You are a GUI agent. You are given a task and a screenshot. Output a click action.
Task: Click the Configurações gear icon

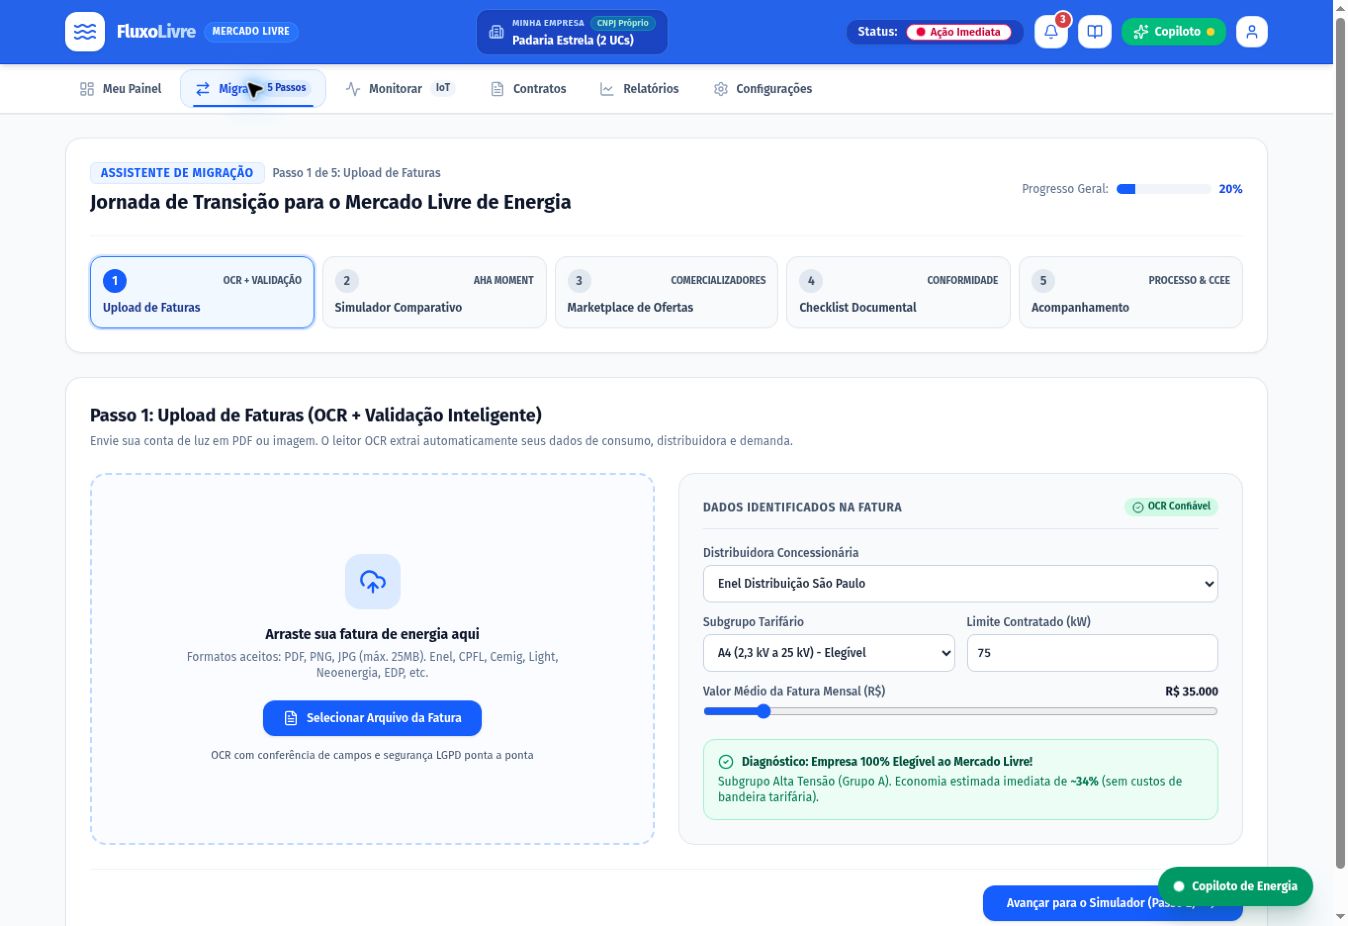[721, 89]
